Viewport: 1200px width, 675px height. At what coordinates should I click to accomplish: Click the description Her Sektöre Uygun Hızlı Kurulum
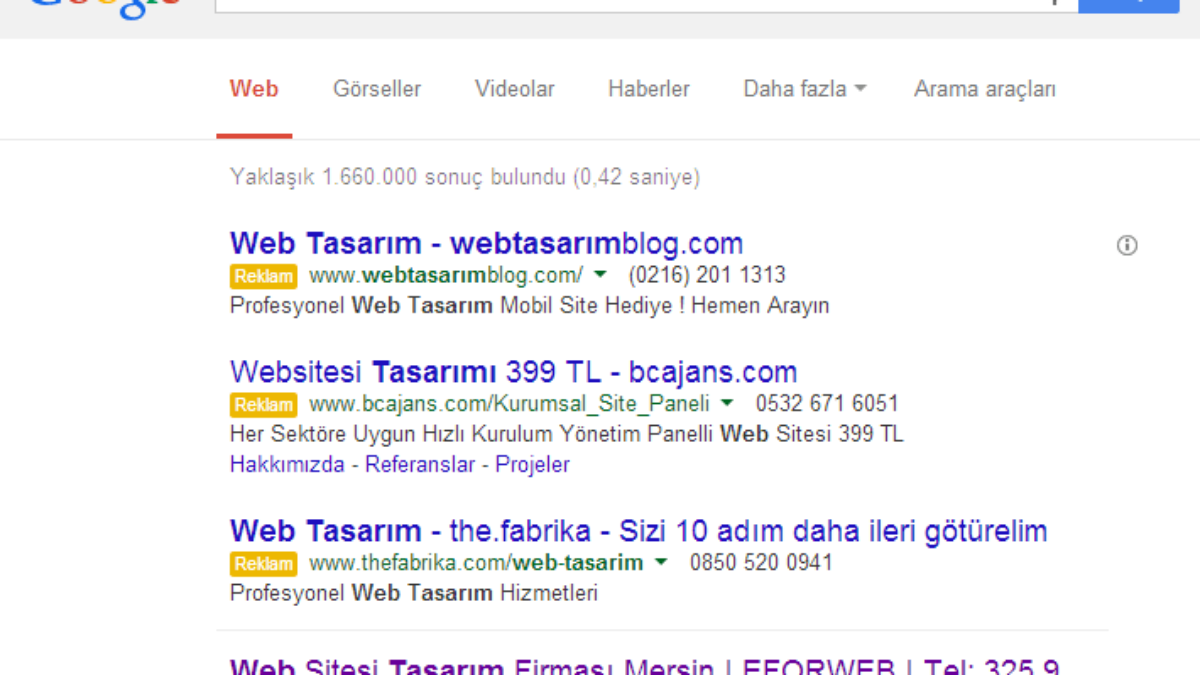[567, 435]
